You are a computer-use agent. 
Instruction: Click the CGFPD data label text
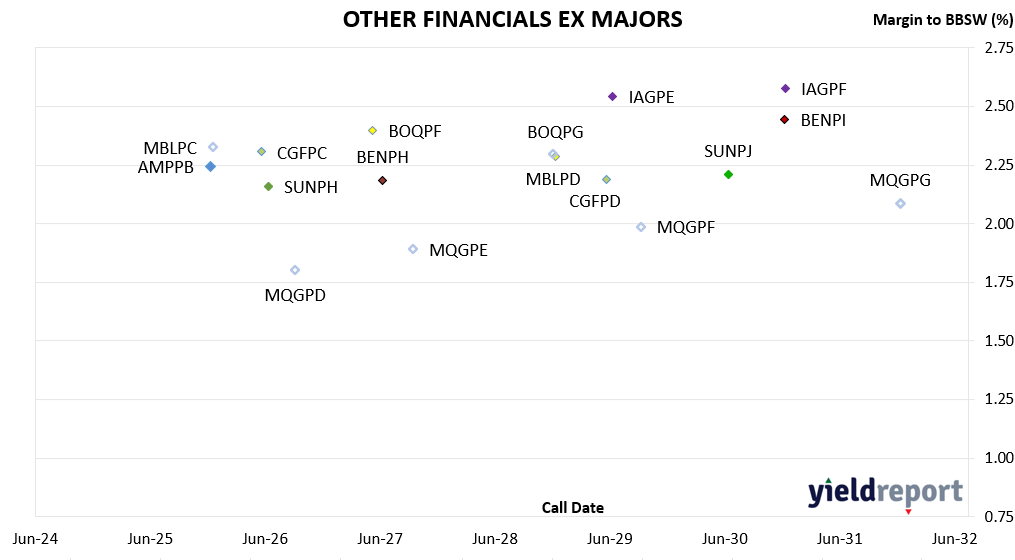click(x=595, y=201)
